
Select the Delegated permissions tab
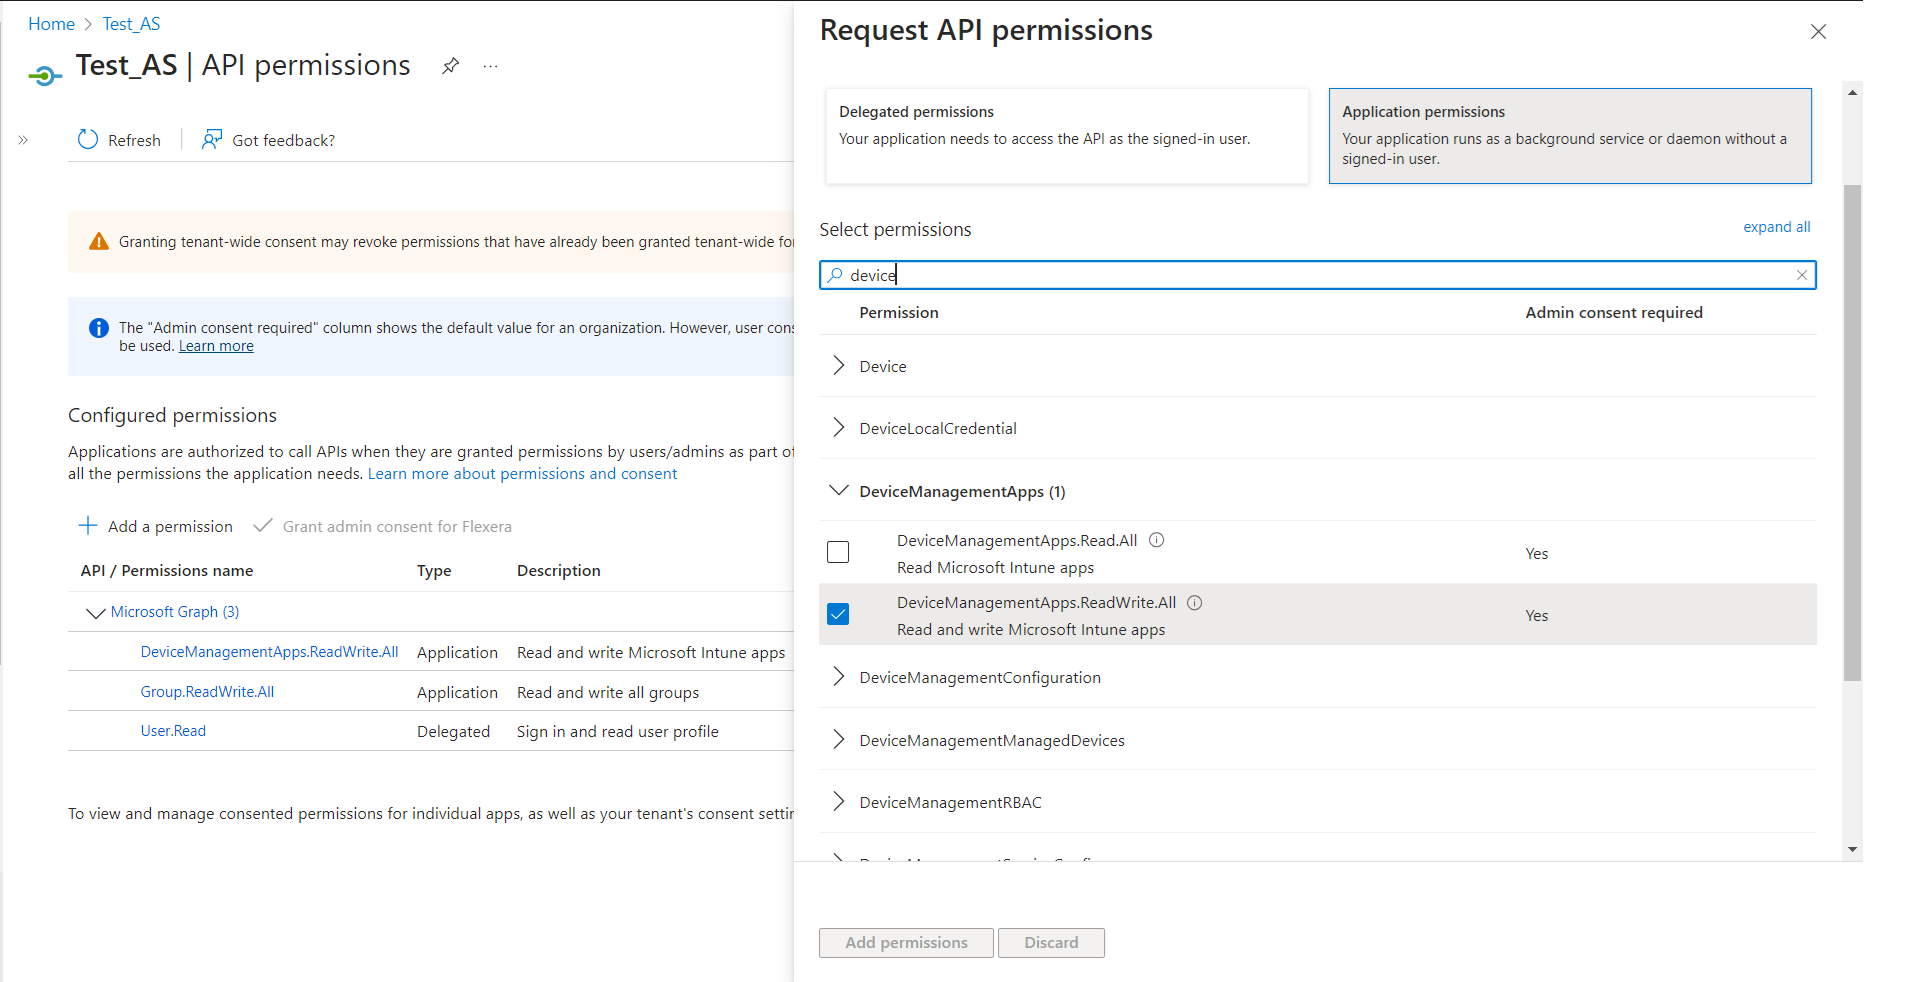click(x=1066, y=136)
